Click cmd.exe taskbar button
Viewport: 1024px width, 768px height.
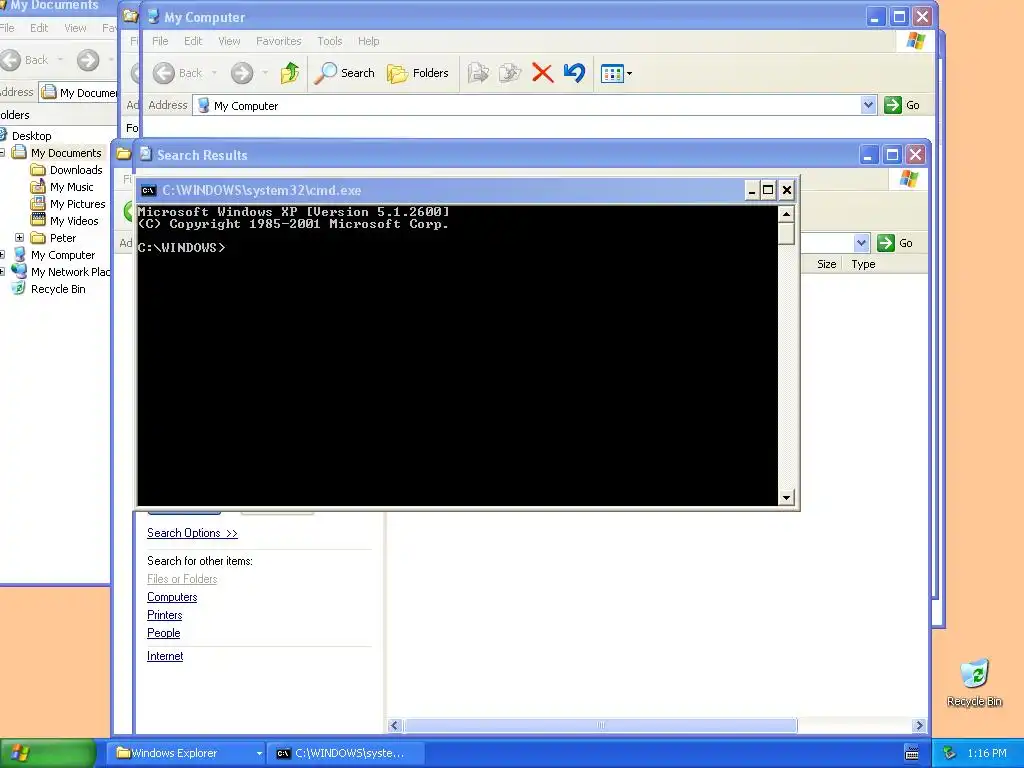(346, 753)
